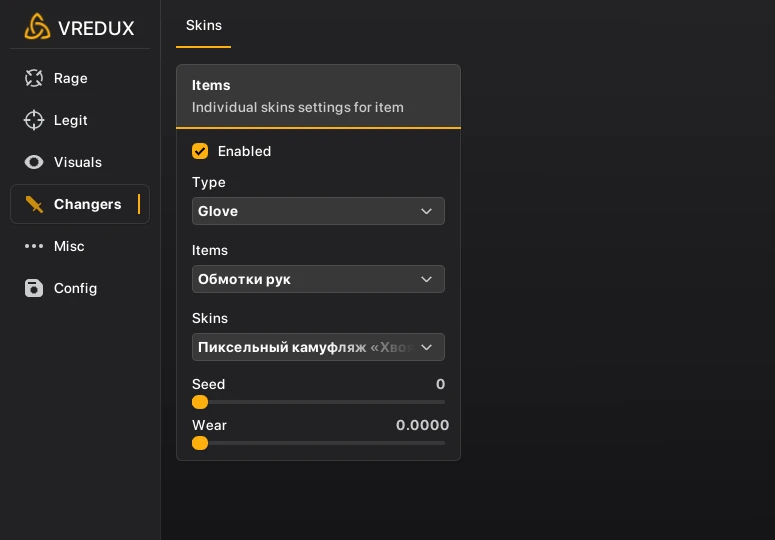Open the Config menu label

click(76, 288)
